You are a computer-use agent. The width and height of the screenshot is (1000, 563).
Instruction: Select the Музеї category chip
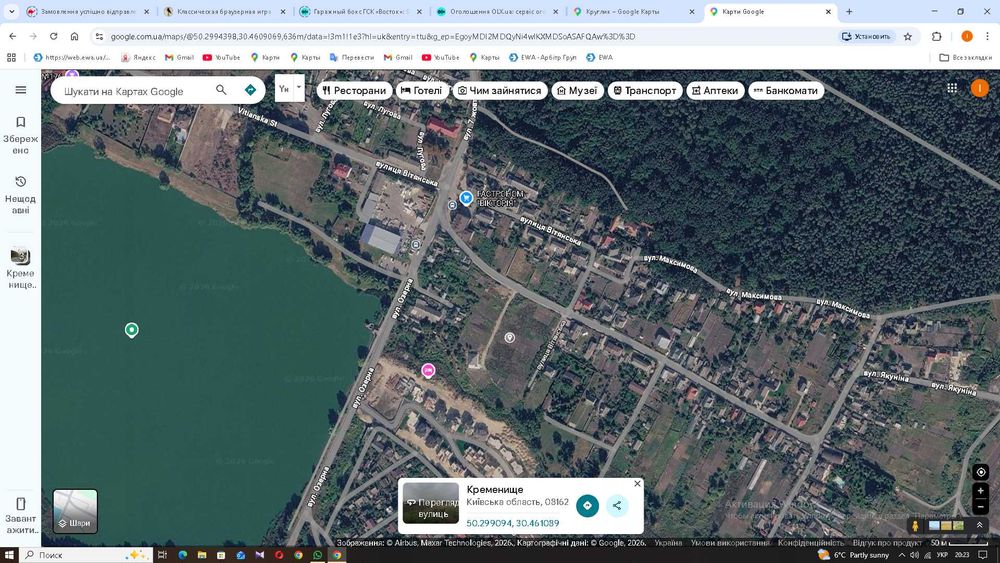coord(577,91)
